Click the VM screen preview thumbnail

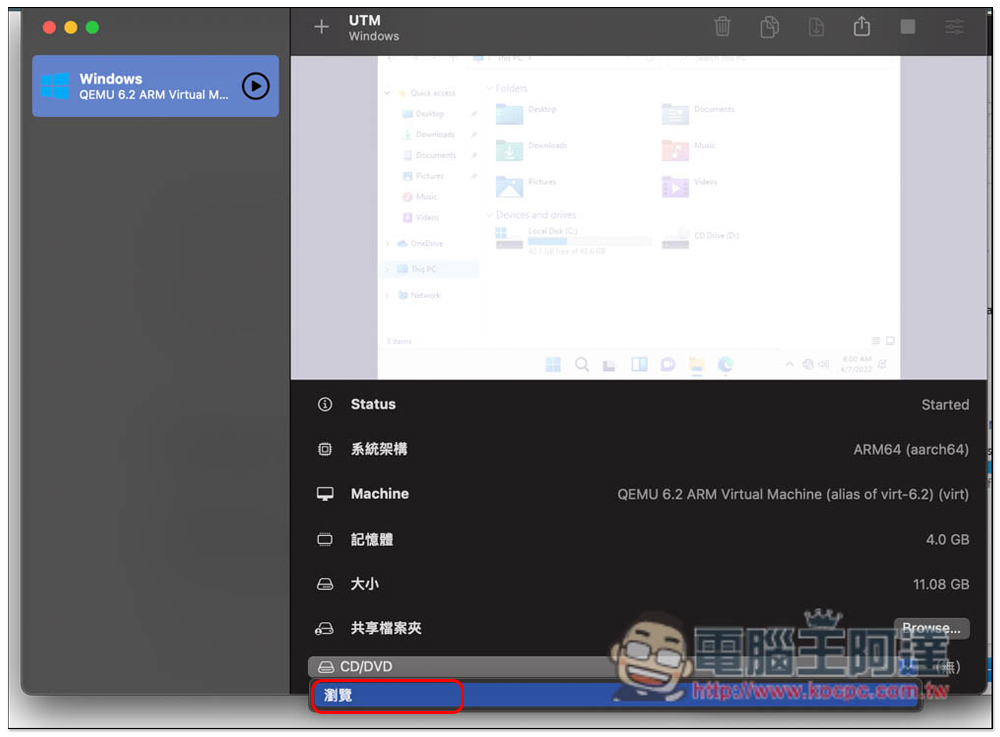click(x=638, y=217)
